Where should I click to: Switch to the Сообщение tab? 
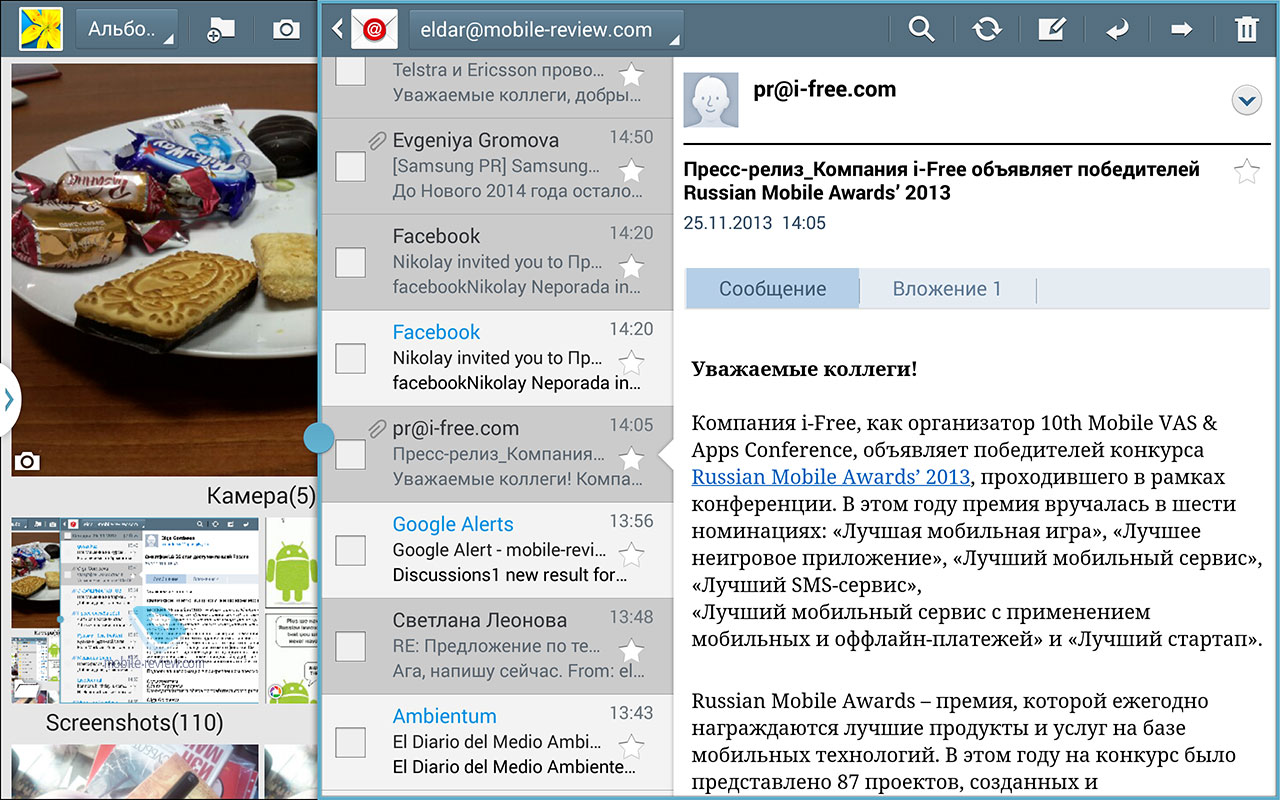click(x=772, y=289)
